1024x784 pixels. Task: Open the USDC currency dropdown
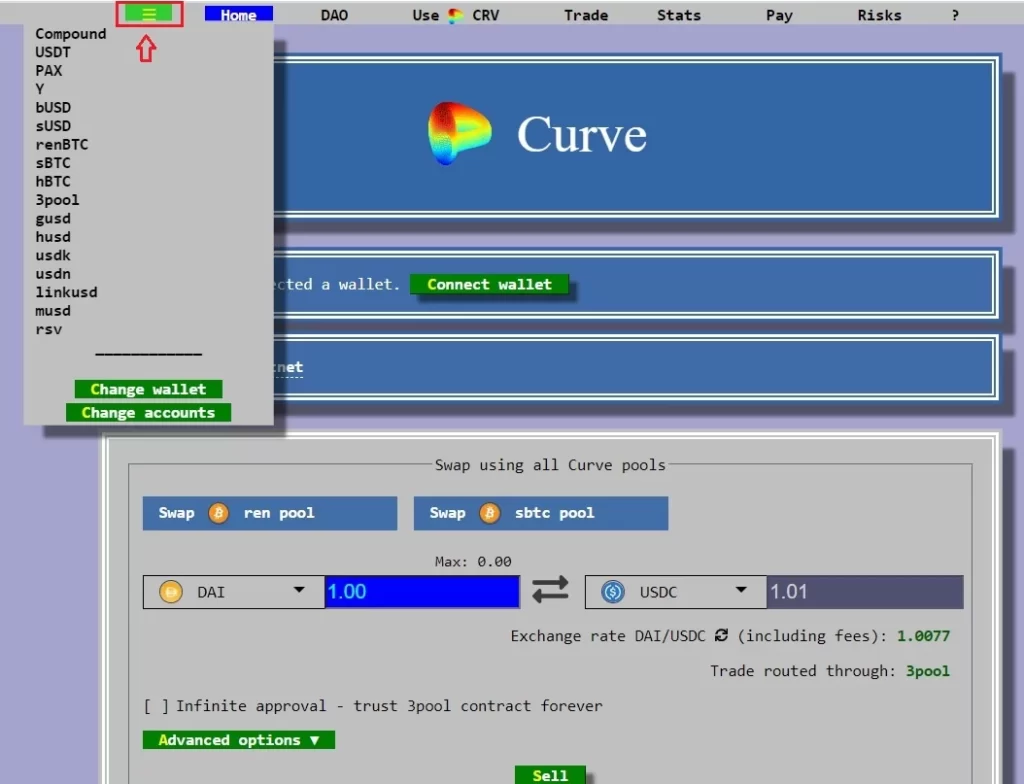coord(740,591)
